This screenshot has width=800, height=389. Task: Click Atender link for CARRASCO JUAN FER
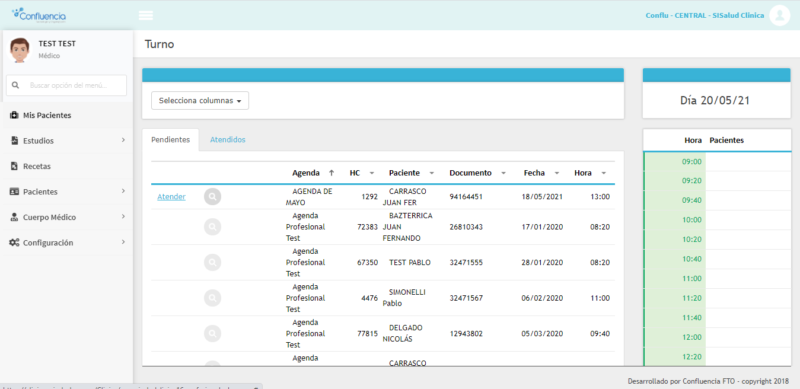(171, 197)
